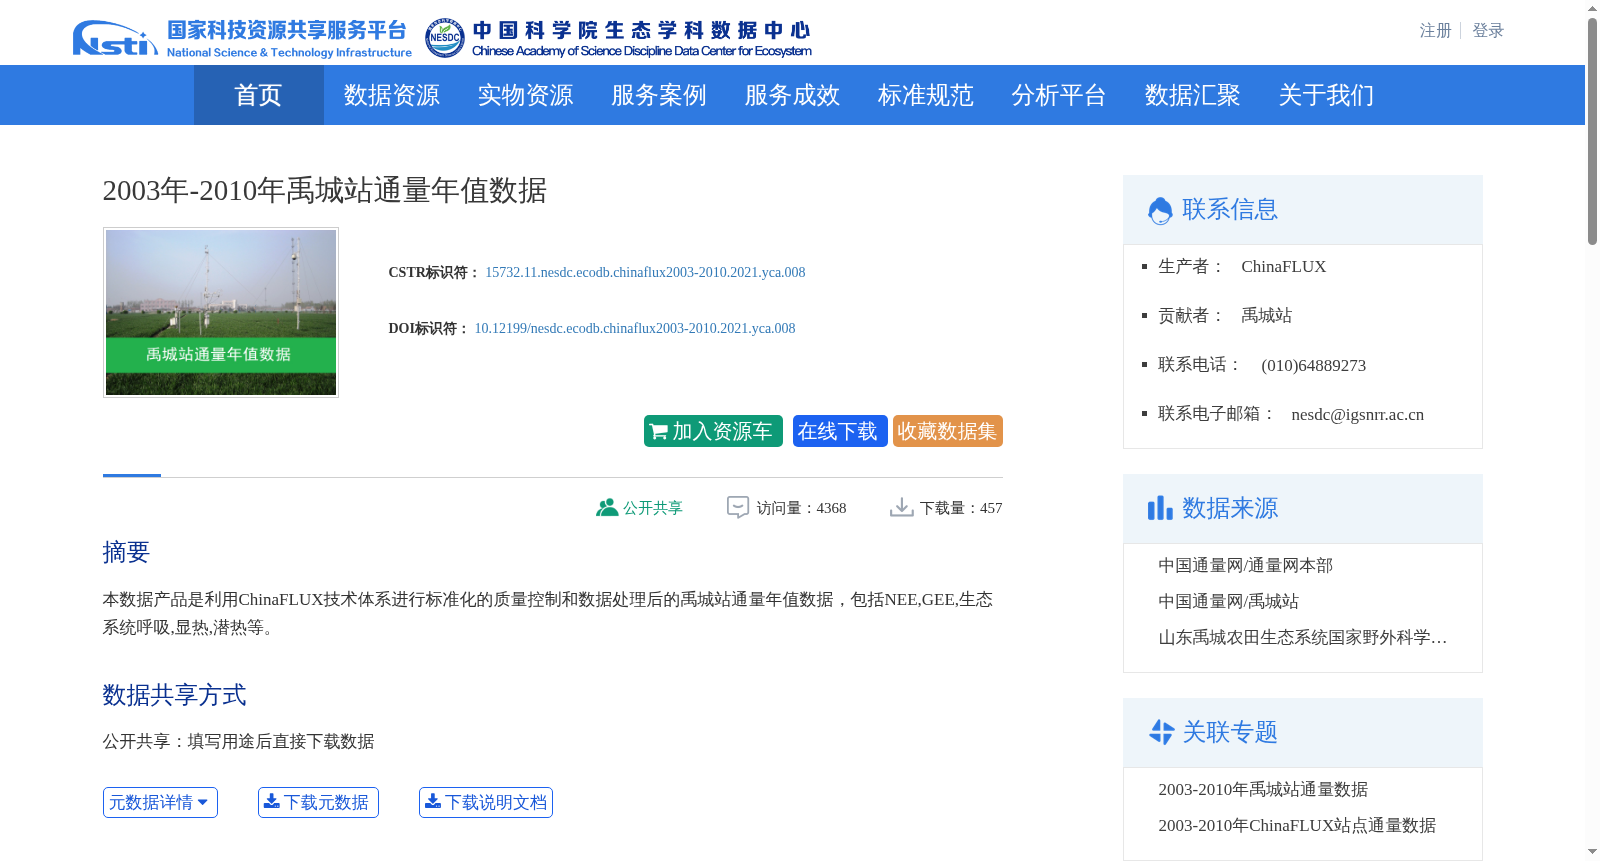
Task: Open the 关于我们 menu
Action: [x=1326, y=95]
